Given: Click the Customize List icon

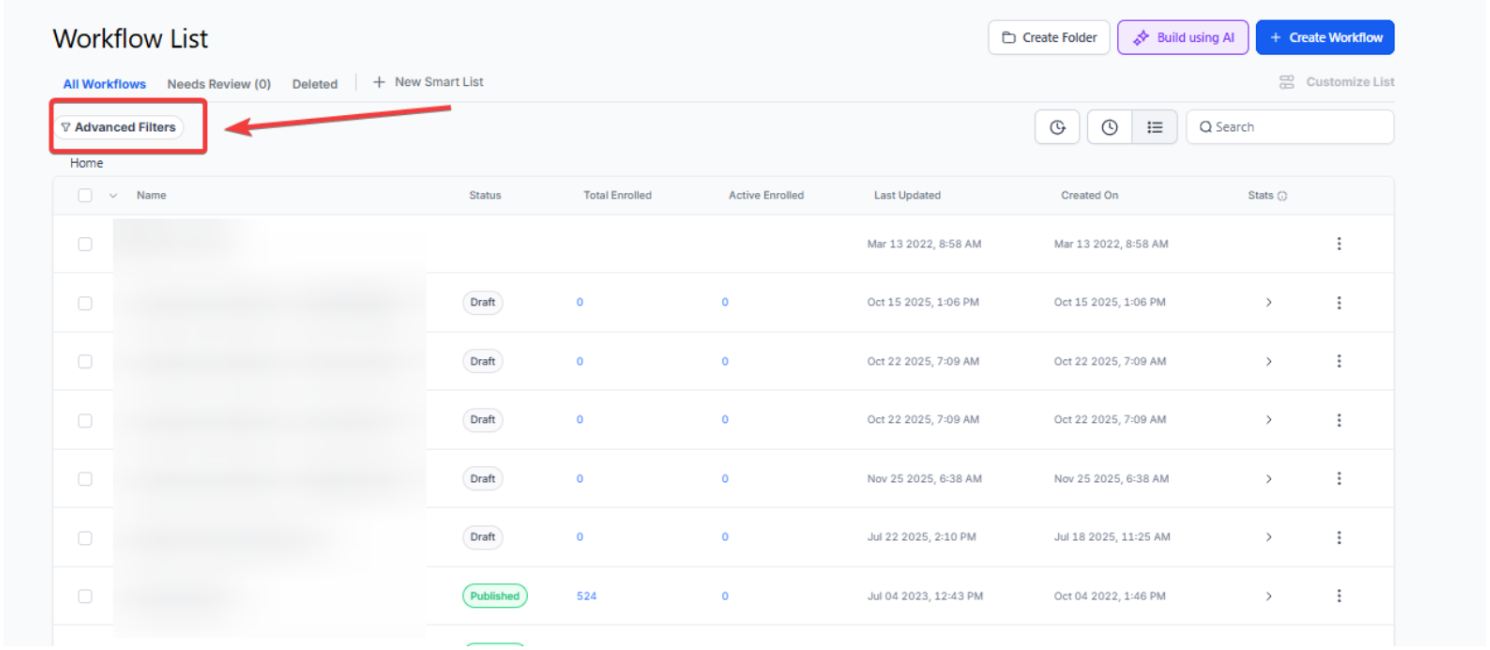Looking at the screenshot, I should (1287, 82).
